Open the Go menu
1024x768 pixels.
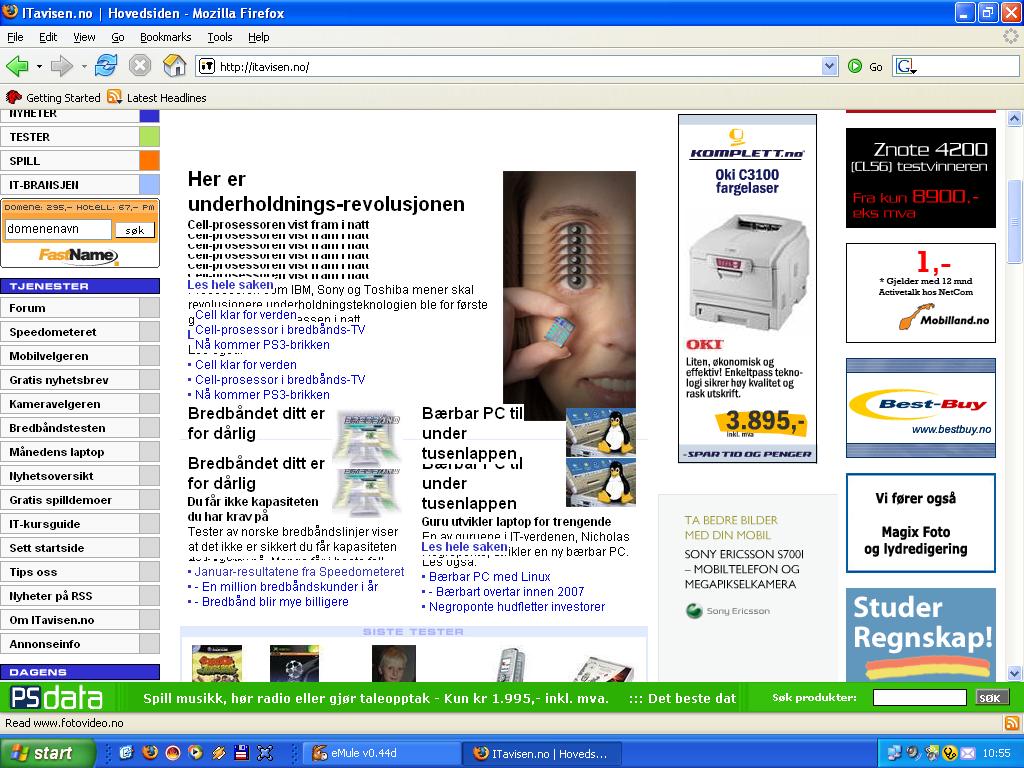point(118,37)
